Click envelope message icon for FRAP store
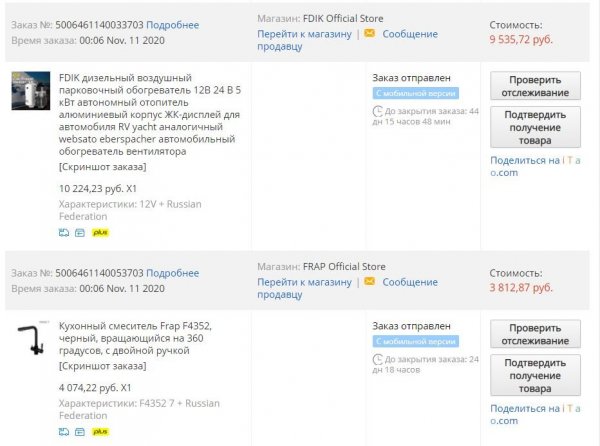 370,282
